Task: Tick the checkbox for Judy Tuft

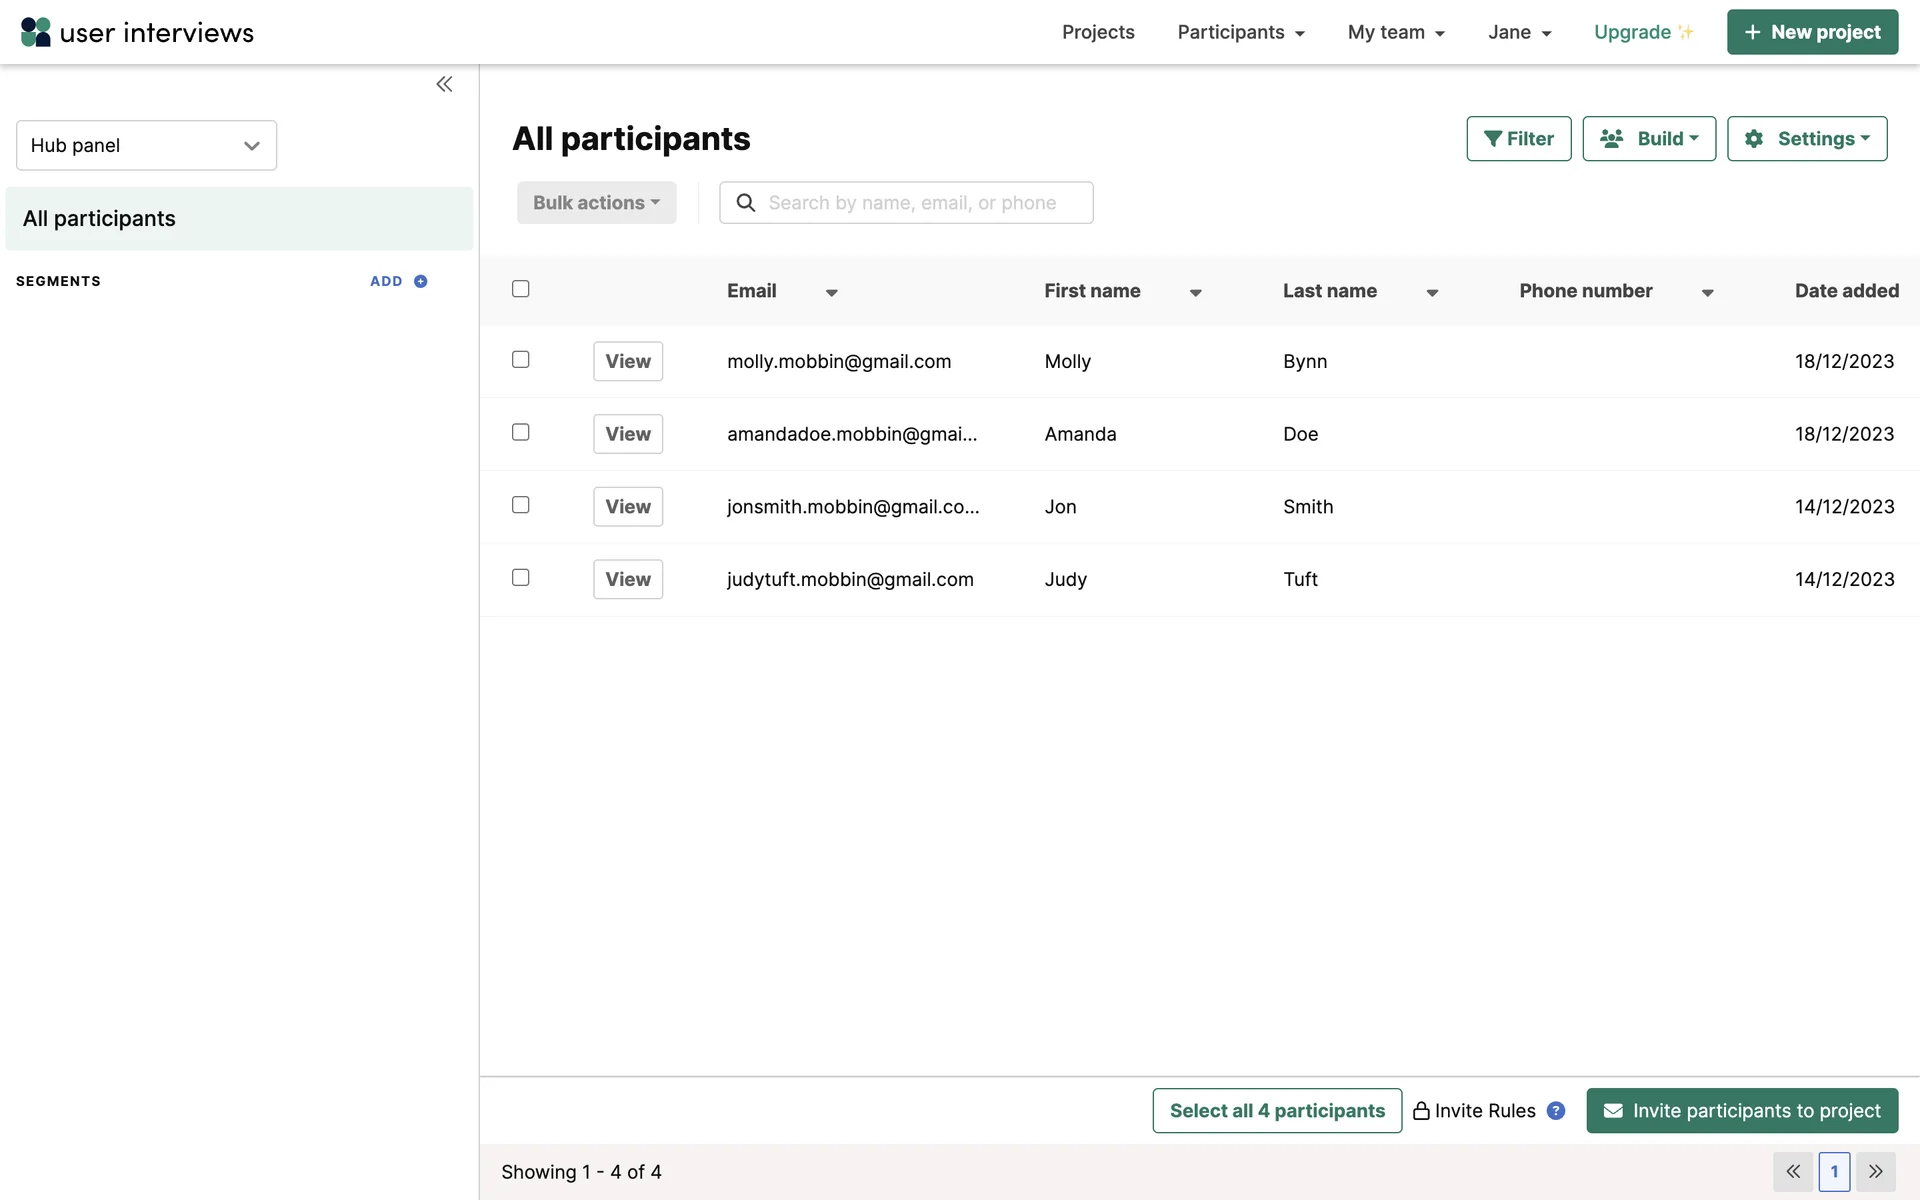Action: (520, 578)
